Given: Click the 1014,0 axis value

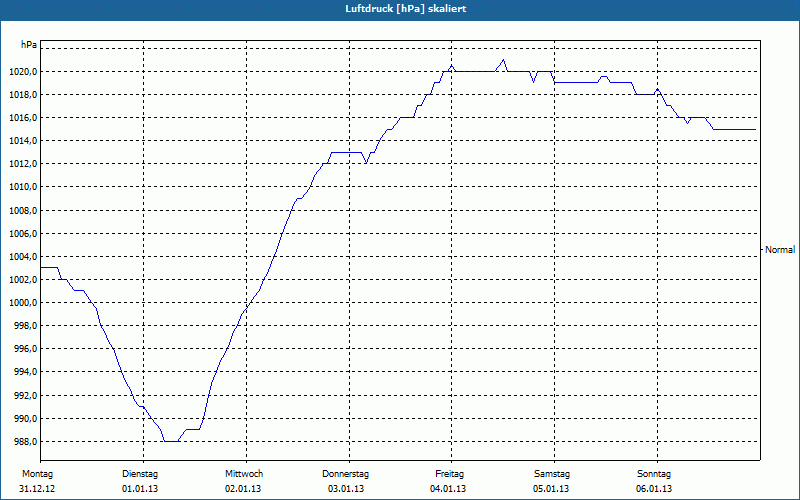Looking at the screenshot, I should point(23,141).
